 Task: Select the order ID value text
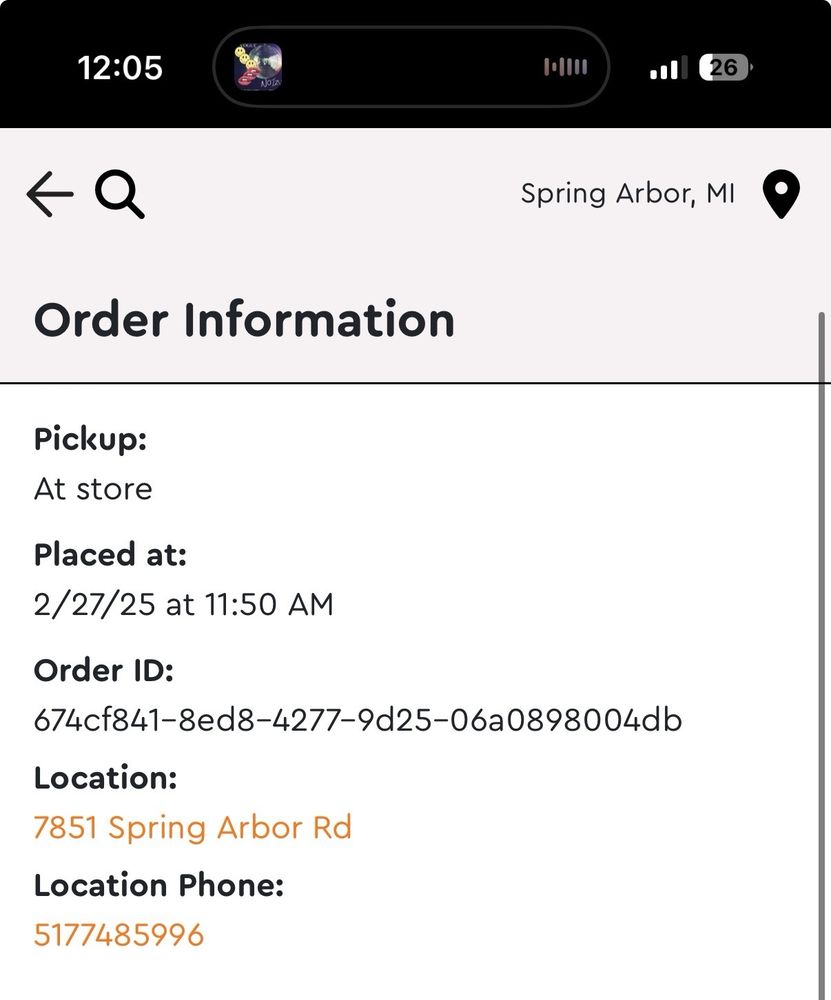coord(358,719)
